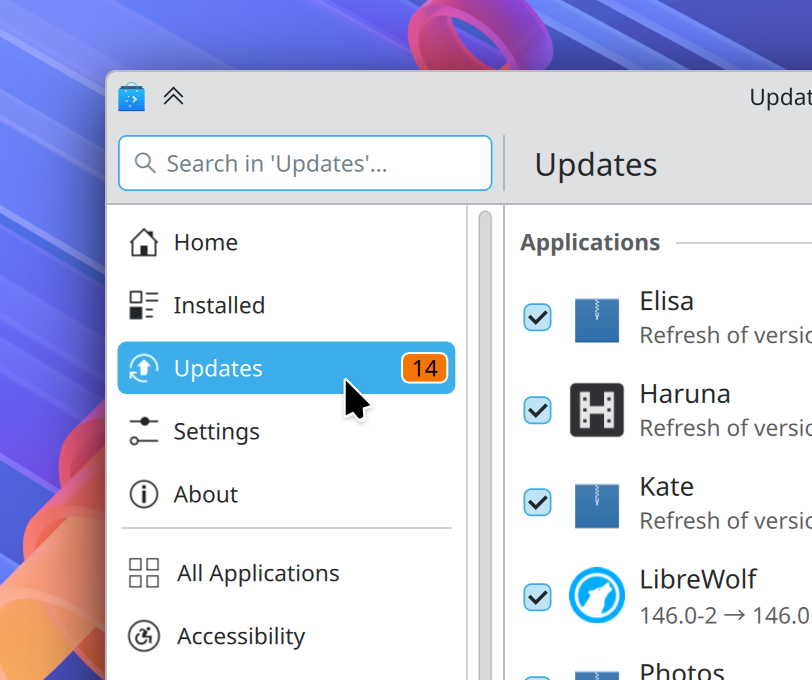Click the Discover shopping bag icon in titlebar

pyautogui.click(x=132, y=97)
